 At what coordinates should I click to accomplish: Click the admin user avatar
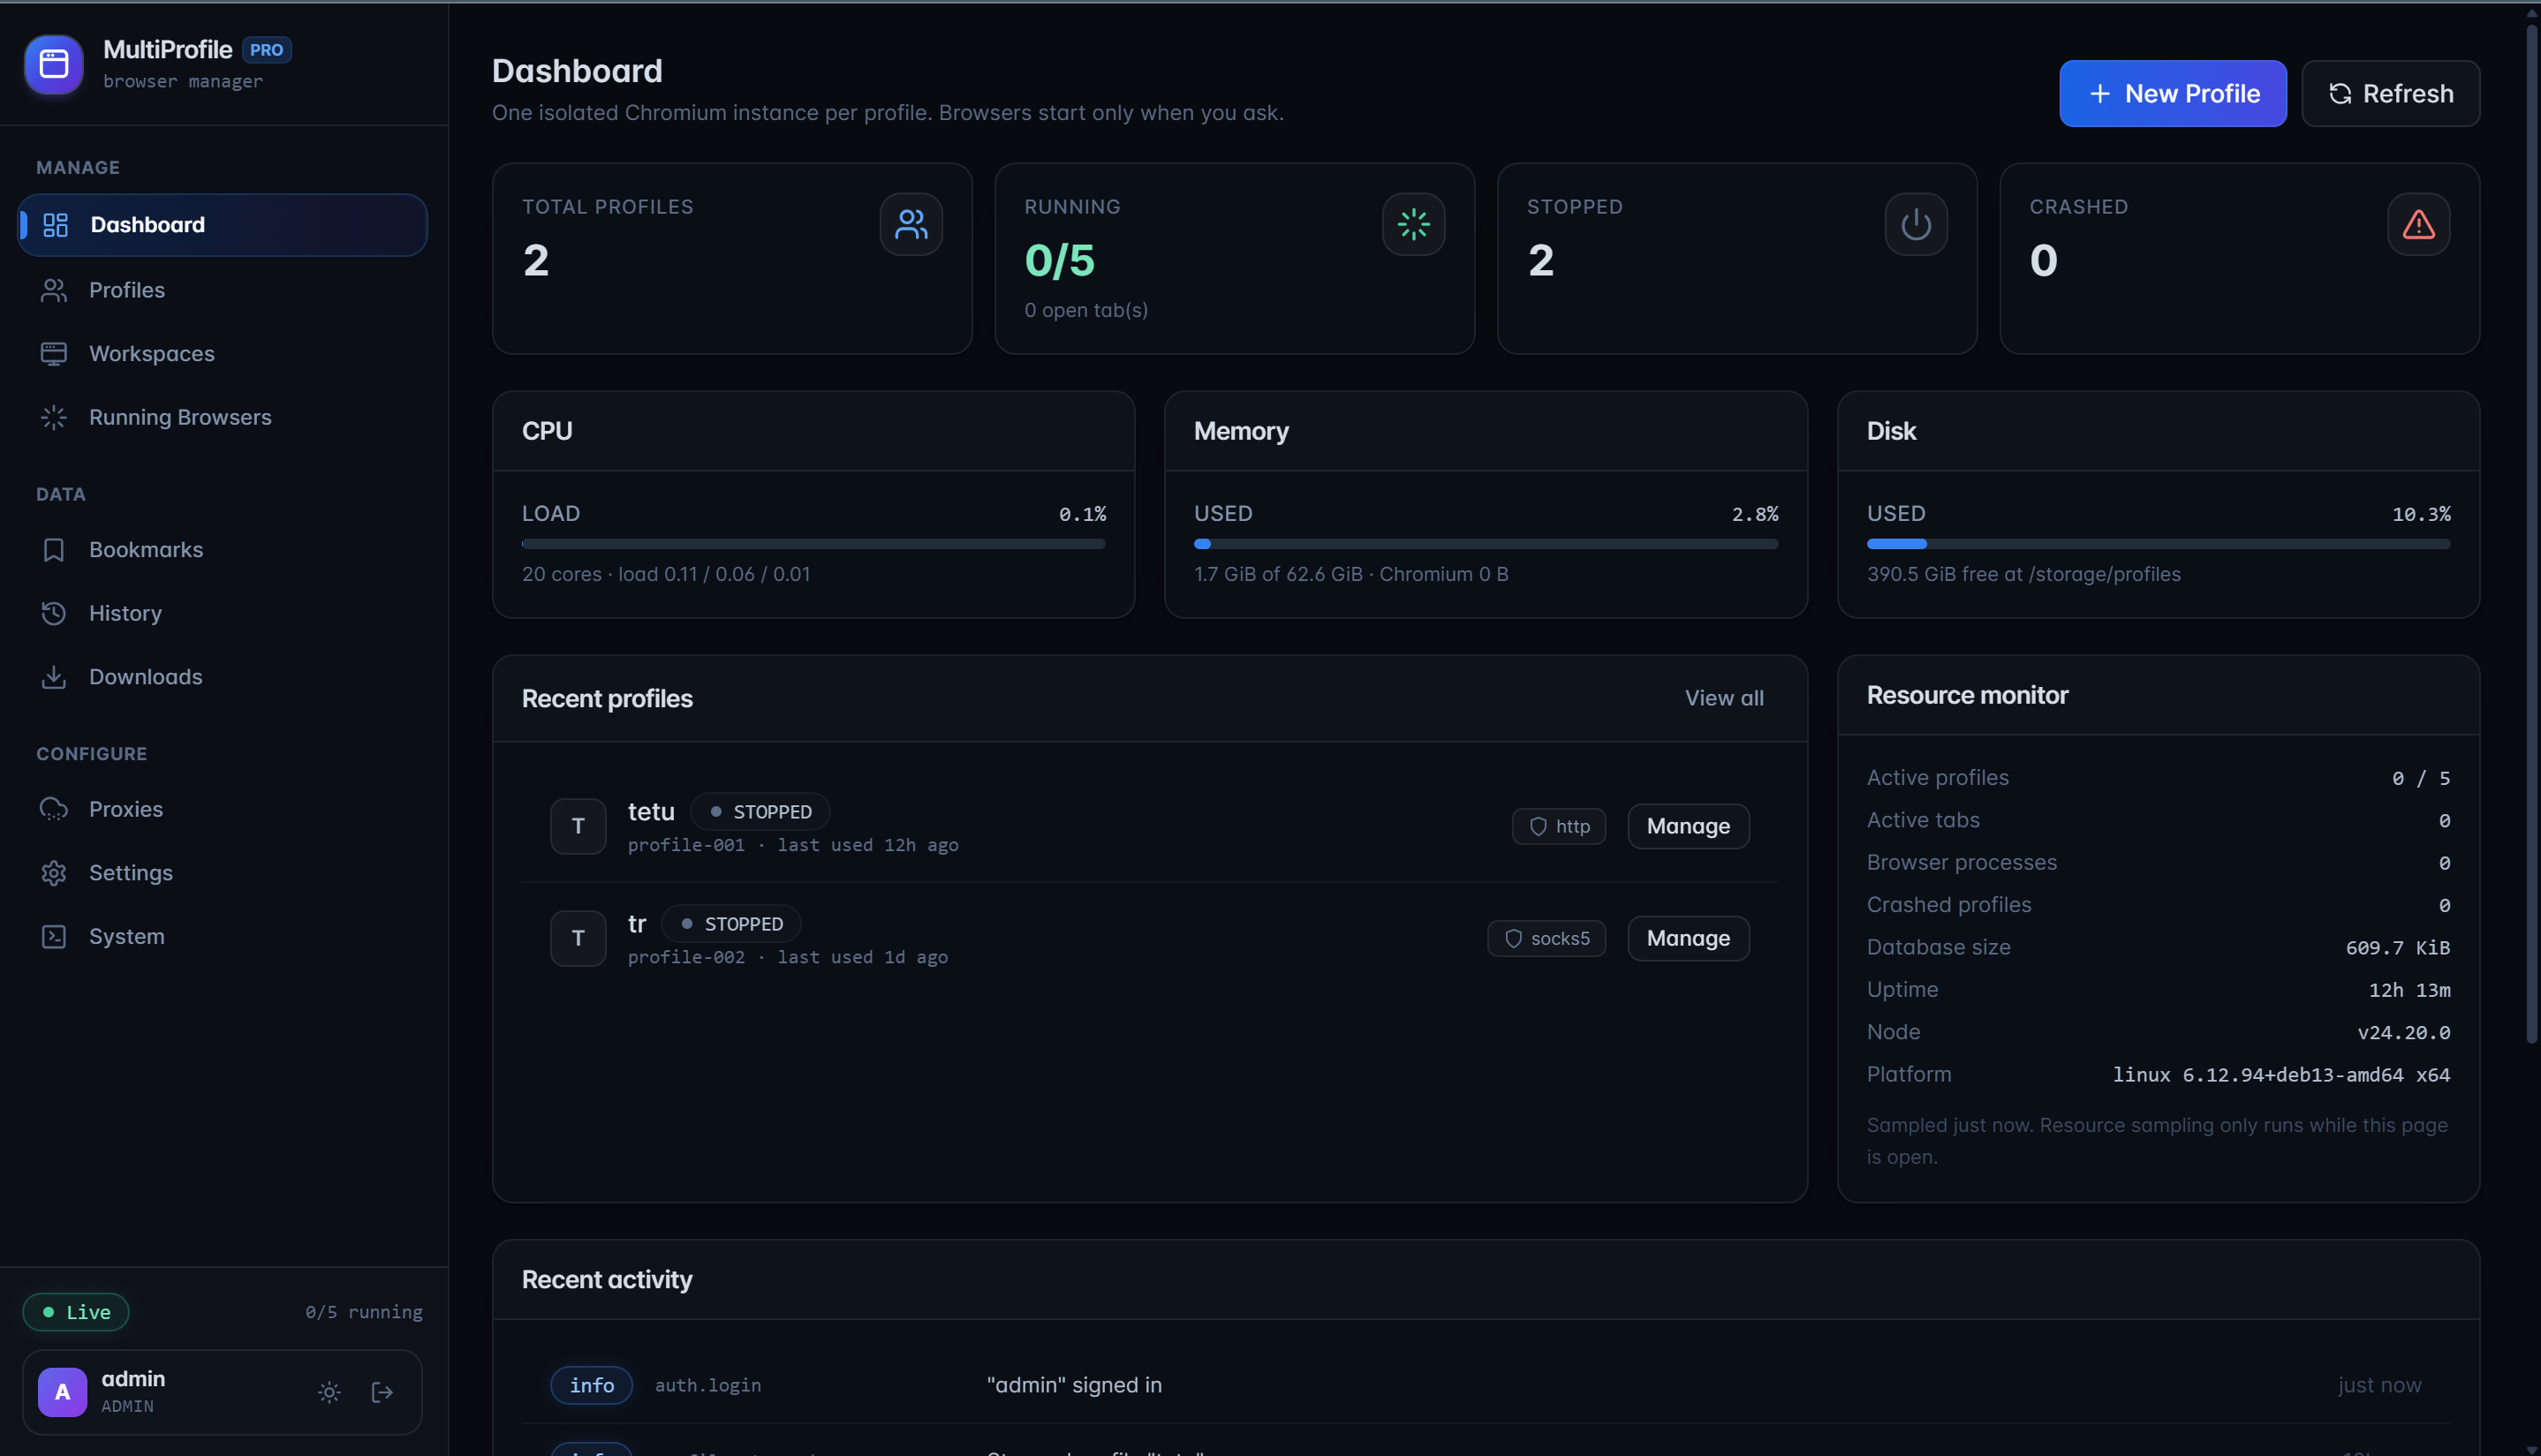[62, 1392]
